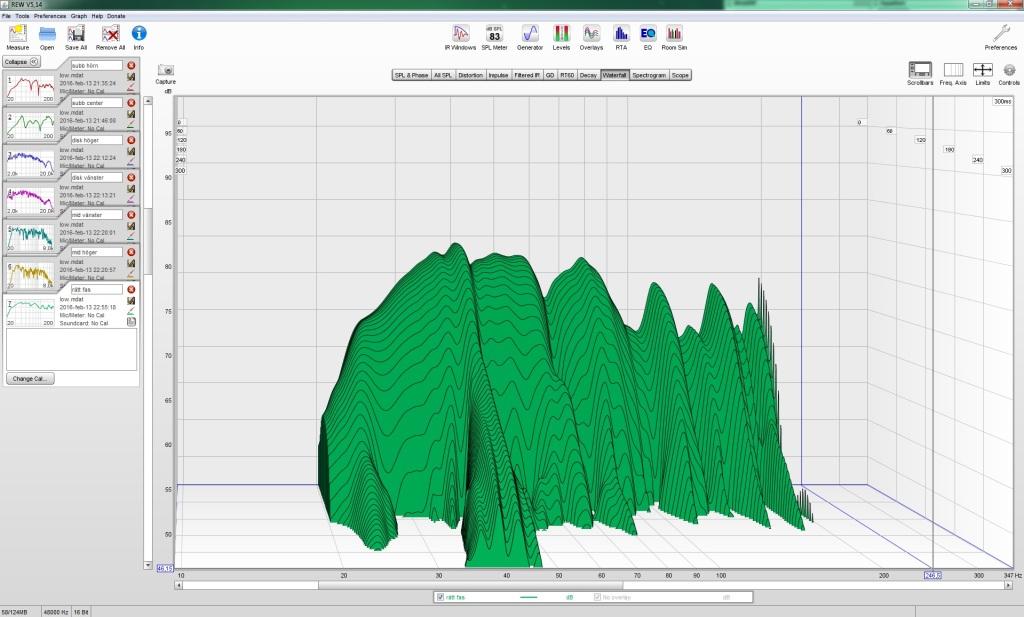The image size is (1024, 617).
Task: Switch to the Spectrogram graph
Action: 649,75
